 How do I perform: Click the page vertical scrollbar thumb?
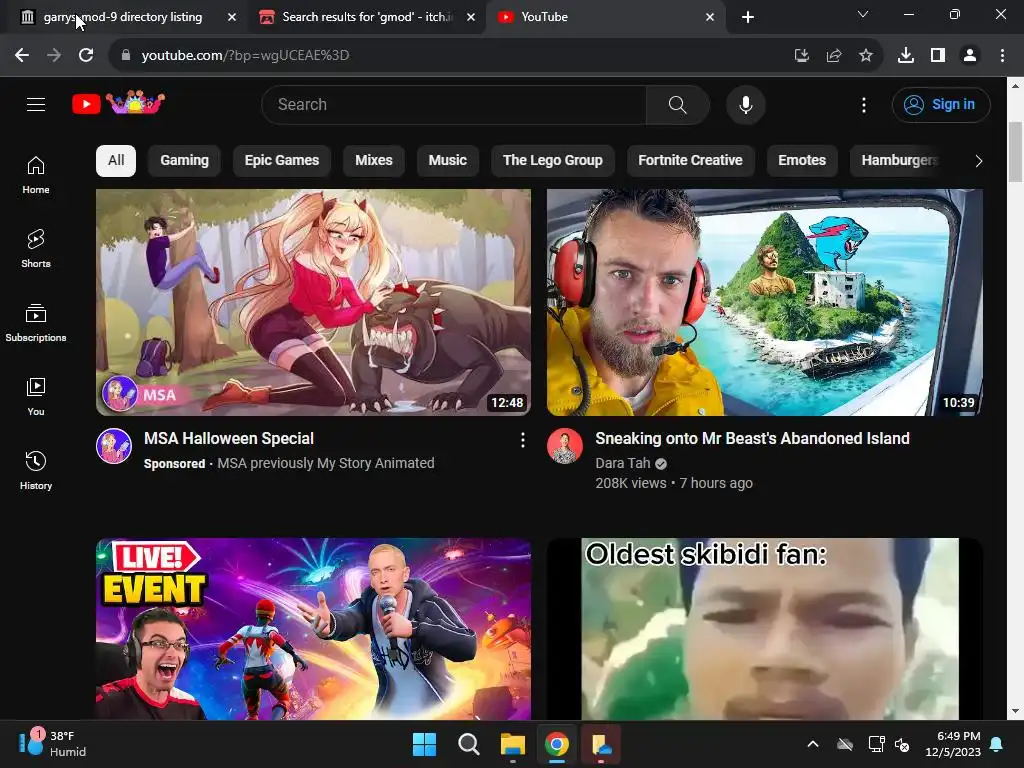[x=1015, y=152]
